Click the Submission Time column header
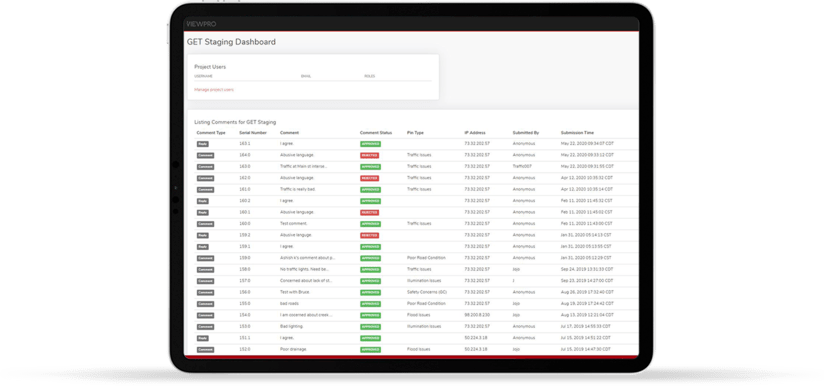Image resolution: width=824 pixels, height=386 pixels. [578, 133]
